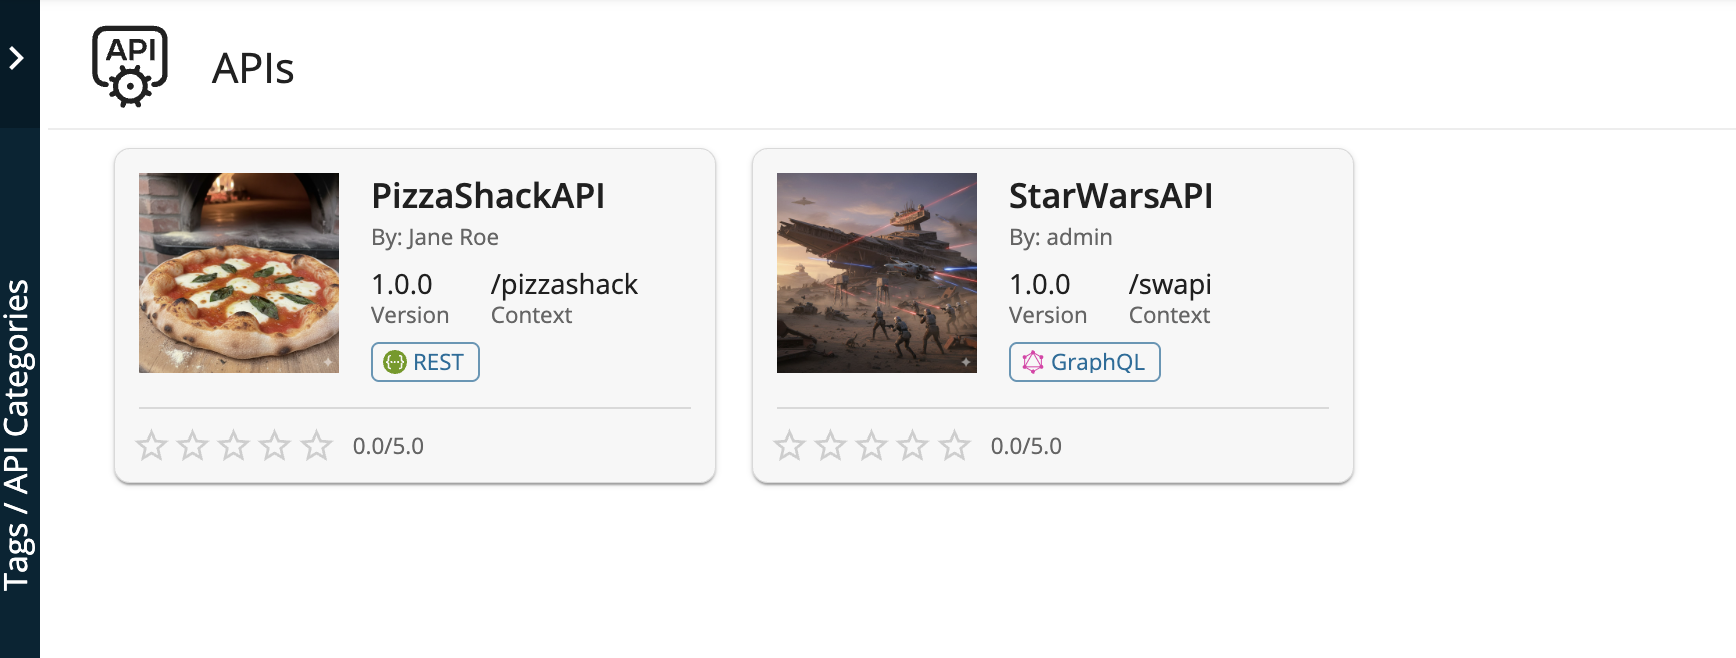Rate PizzaShackAPI three stars

234,446
